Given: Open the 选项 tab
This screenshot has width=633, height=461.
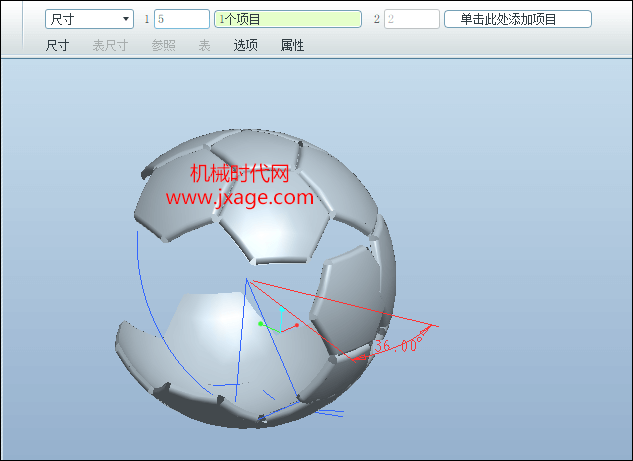Looking at the screenshot, I should point(245,45).
